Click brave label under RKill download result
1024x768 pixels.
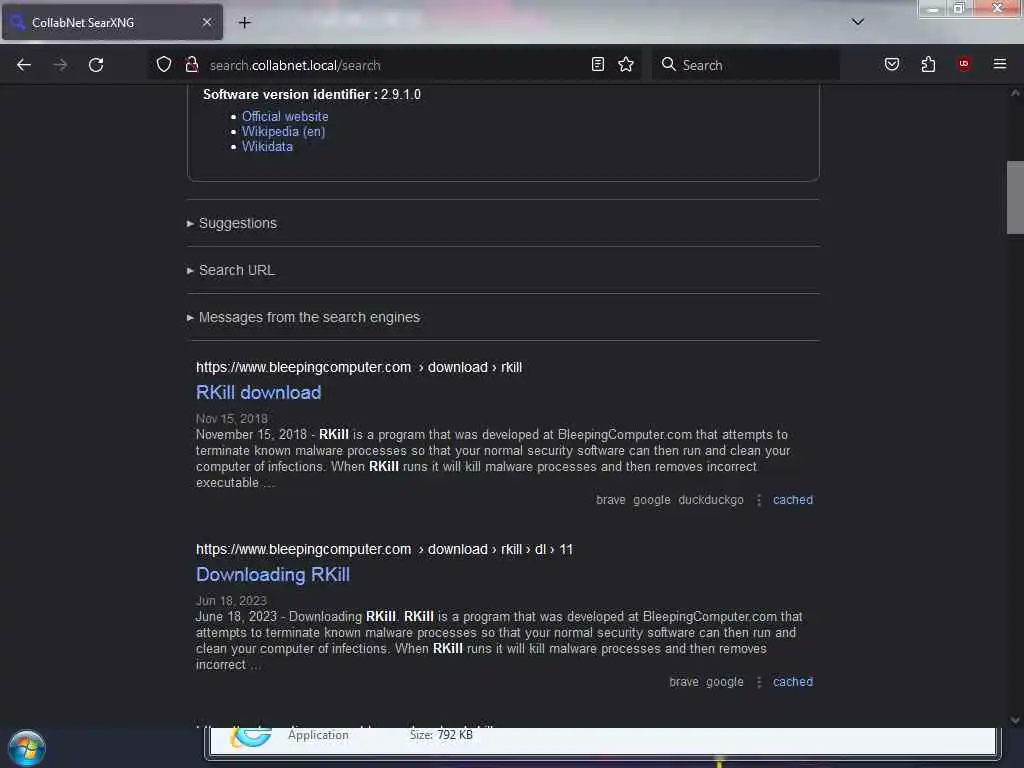pos(611,500)
